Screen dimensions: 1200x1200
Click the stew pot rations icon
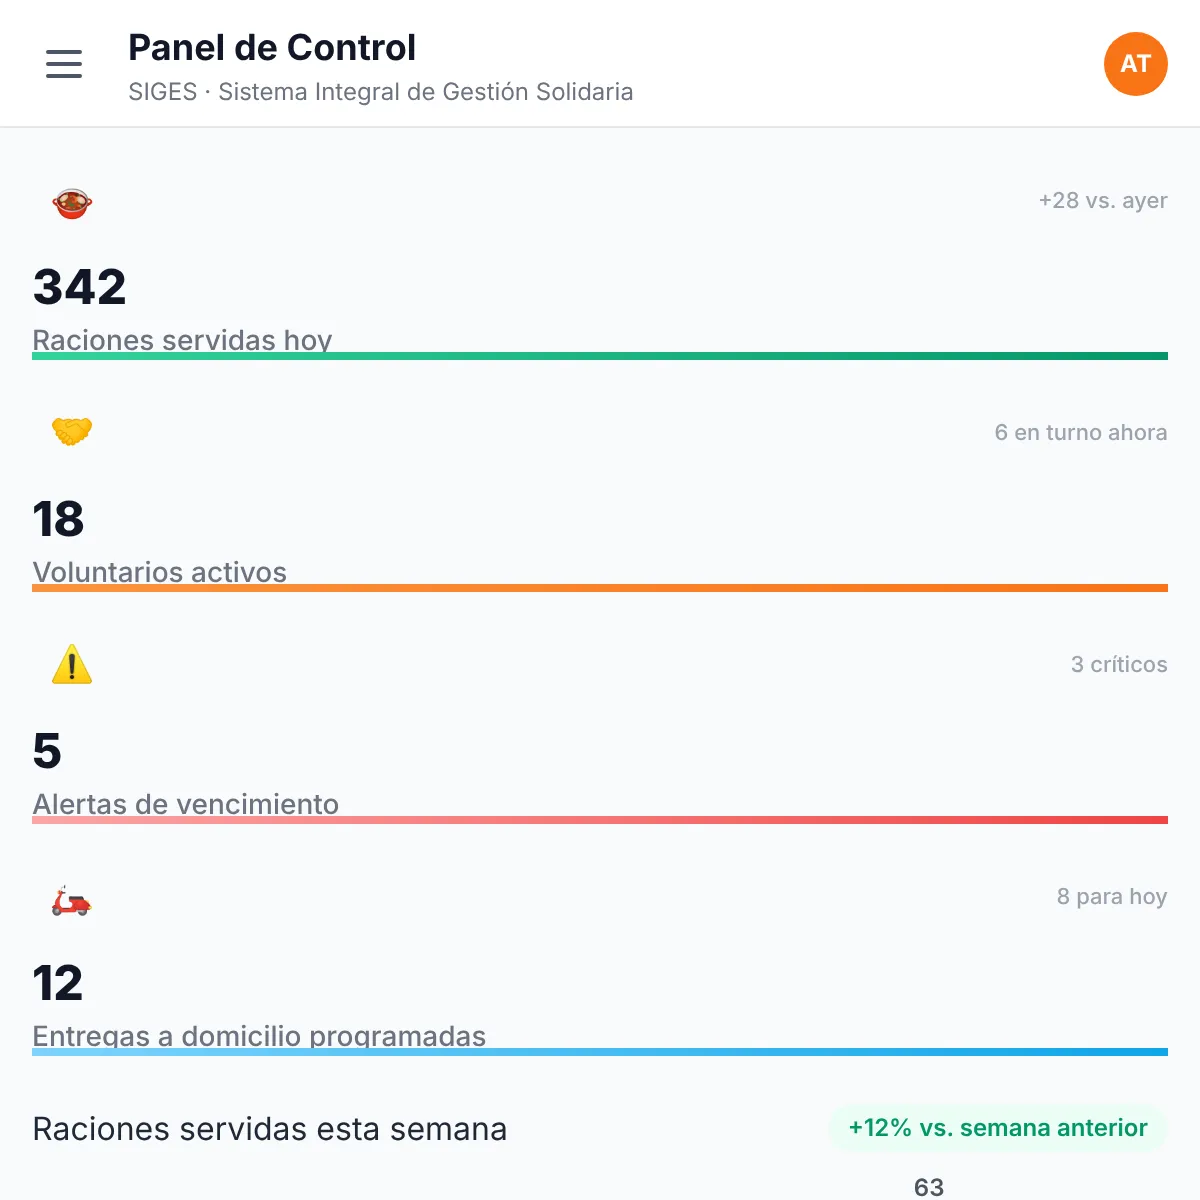point(72,203)
